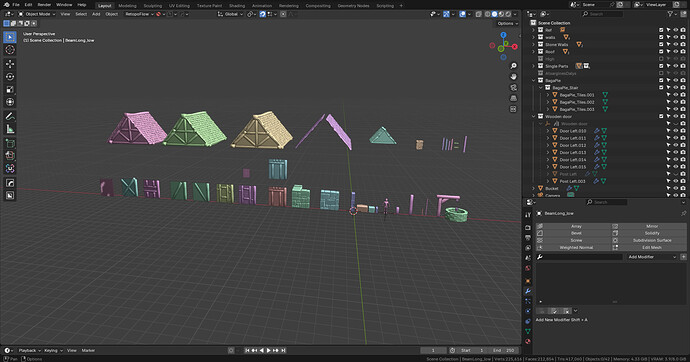Open the Object Mode dropdown

[x=37, y=14]
